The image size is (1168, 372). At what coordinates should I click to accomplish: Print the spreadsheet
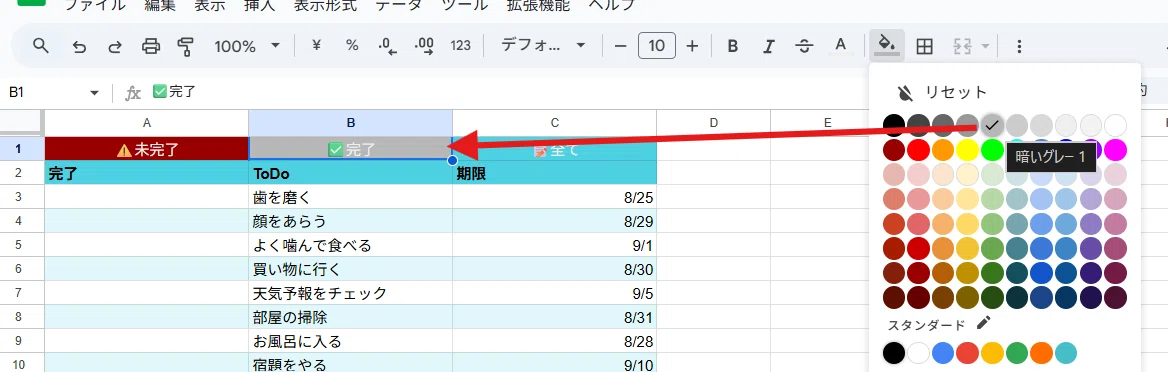click(x=151, y=47)
